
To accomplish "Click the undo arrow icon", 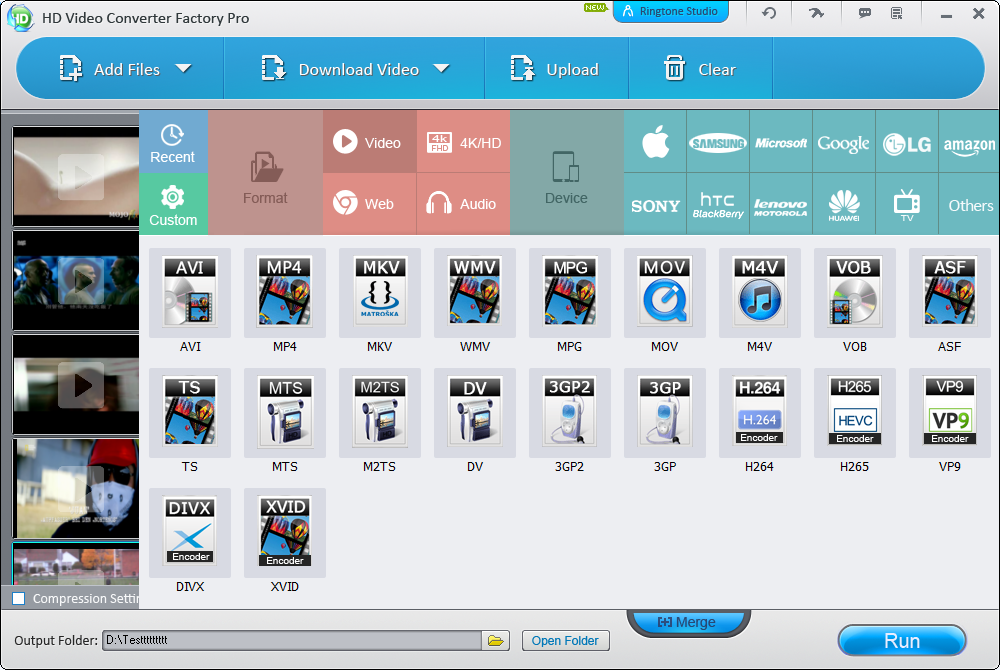I will coord(769,13).
